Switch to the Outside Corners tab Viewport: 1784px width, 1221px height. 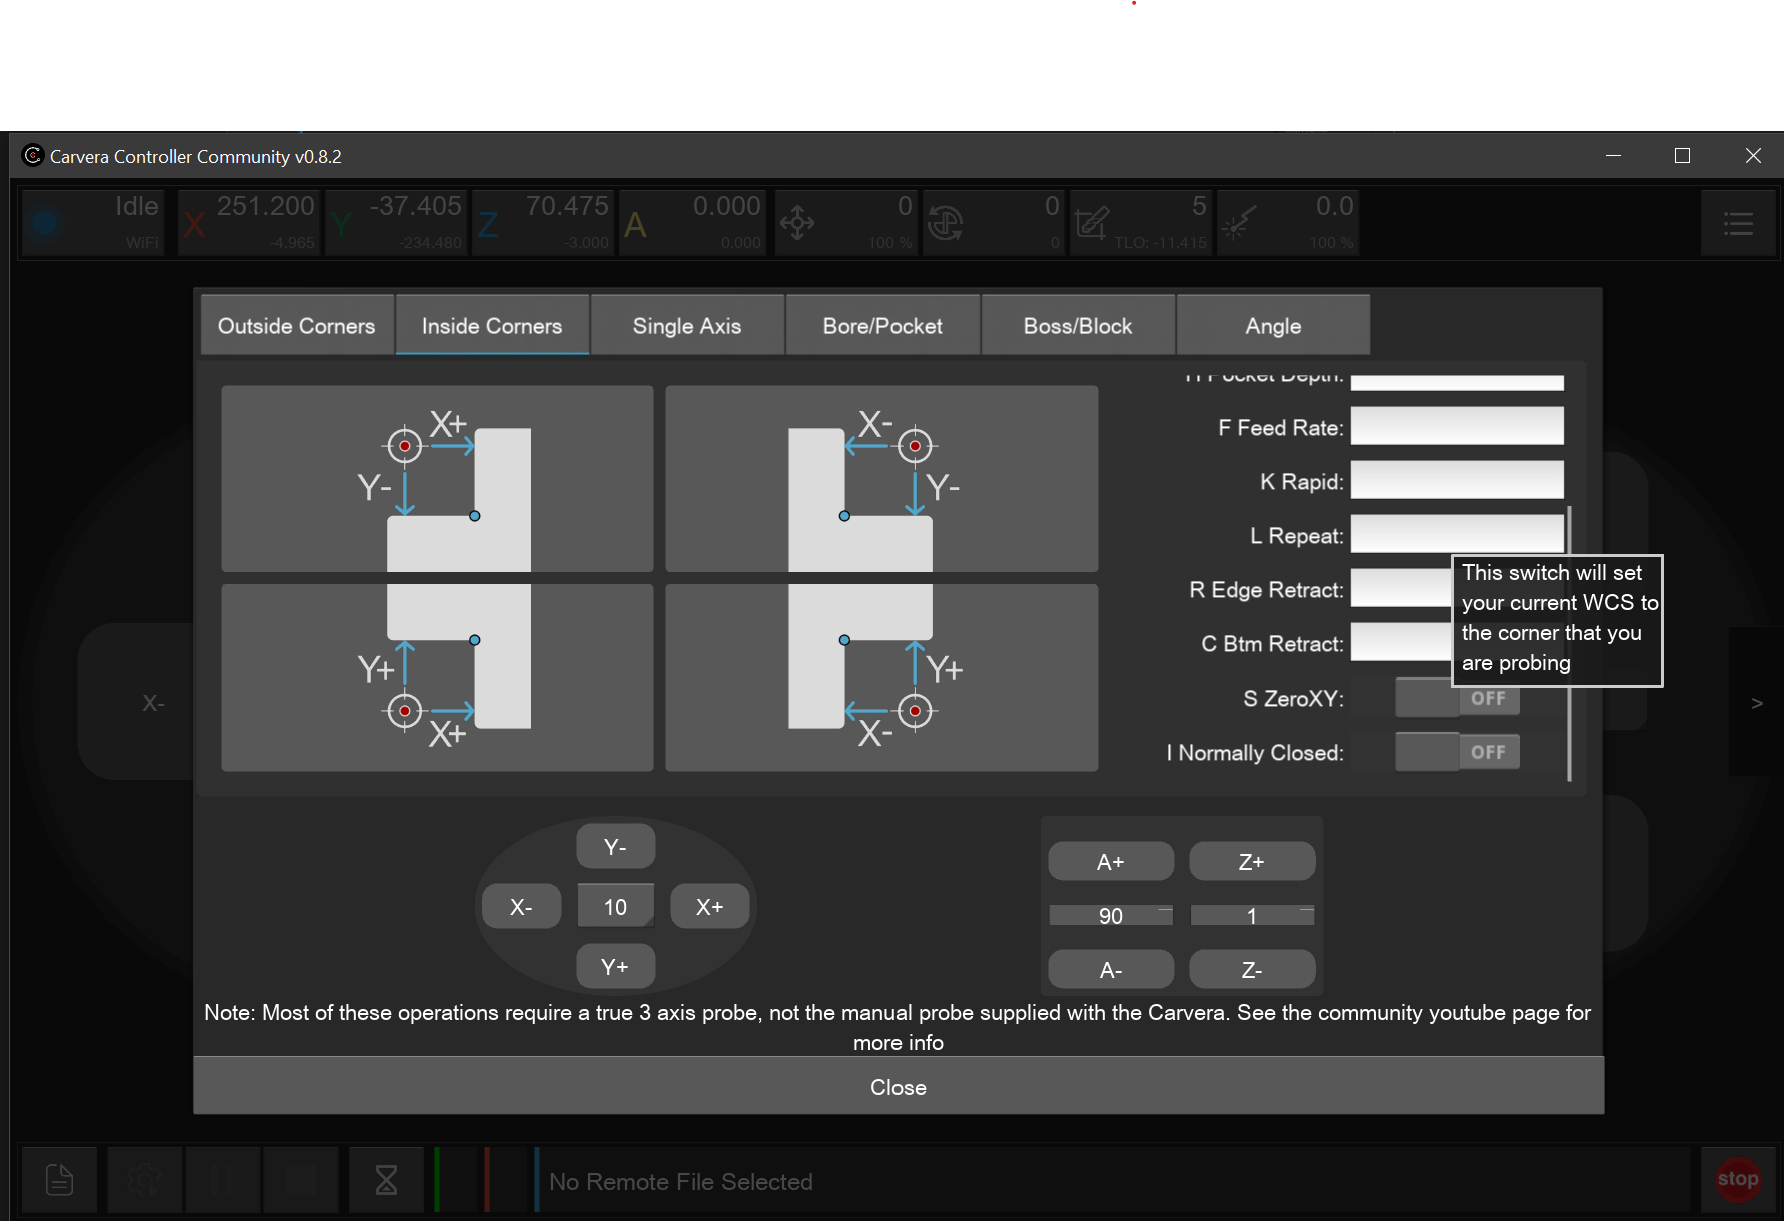point(297,326)
